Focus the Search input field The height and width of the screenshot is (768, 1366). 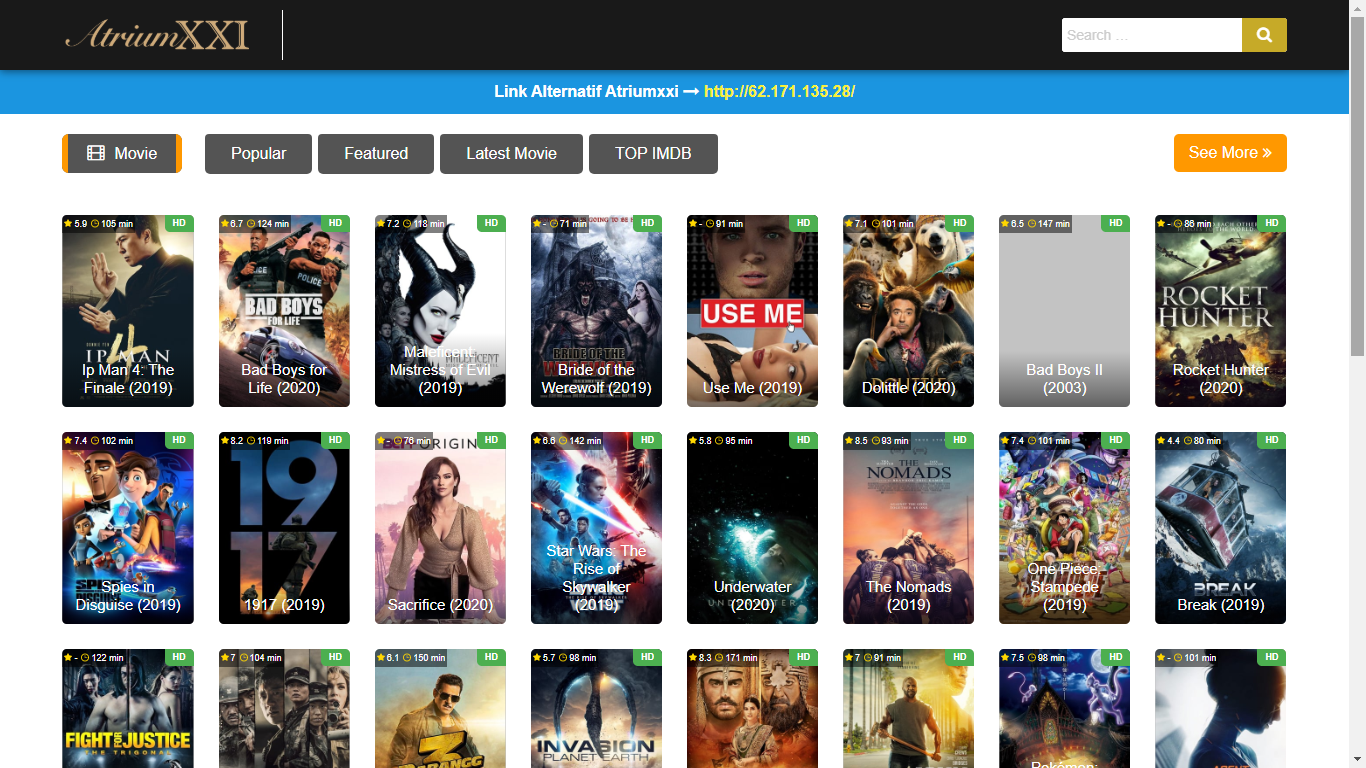(1152, 35)
